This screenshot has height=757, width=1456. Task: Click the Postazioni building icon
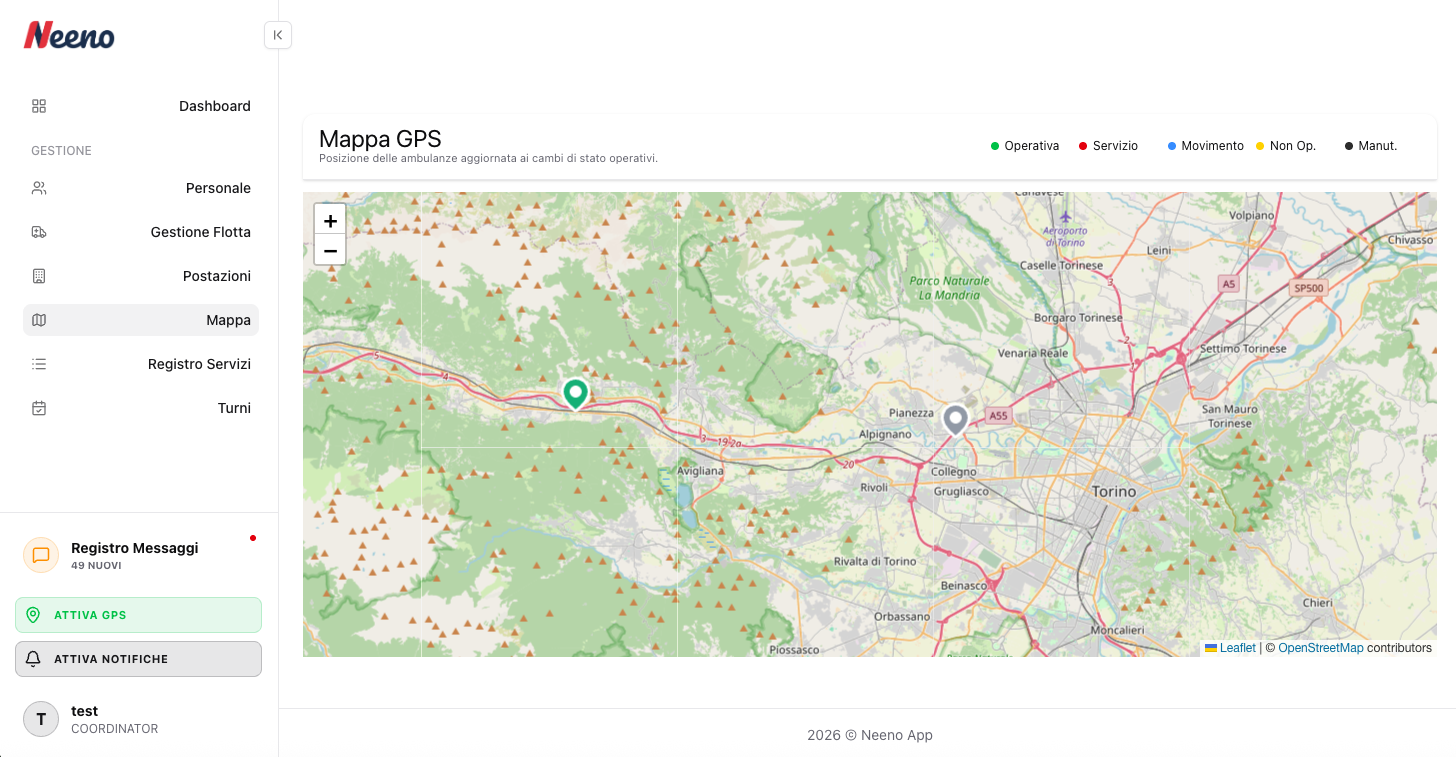(x=39, y=276)
